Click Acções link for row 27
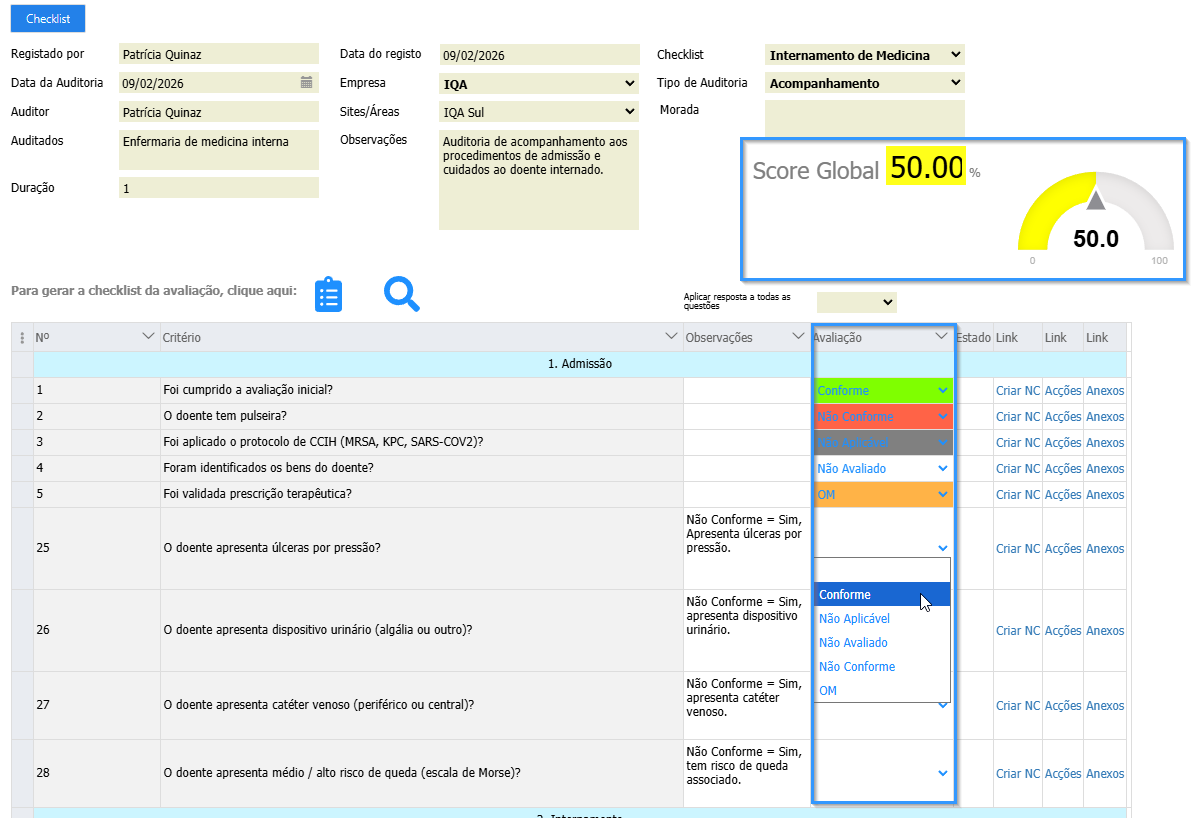Image resolution: width=1198 pixels, height=818 pixels. tap(1063, 705)
